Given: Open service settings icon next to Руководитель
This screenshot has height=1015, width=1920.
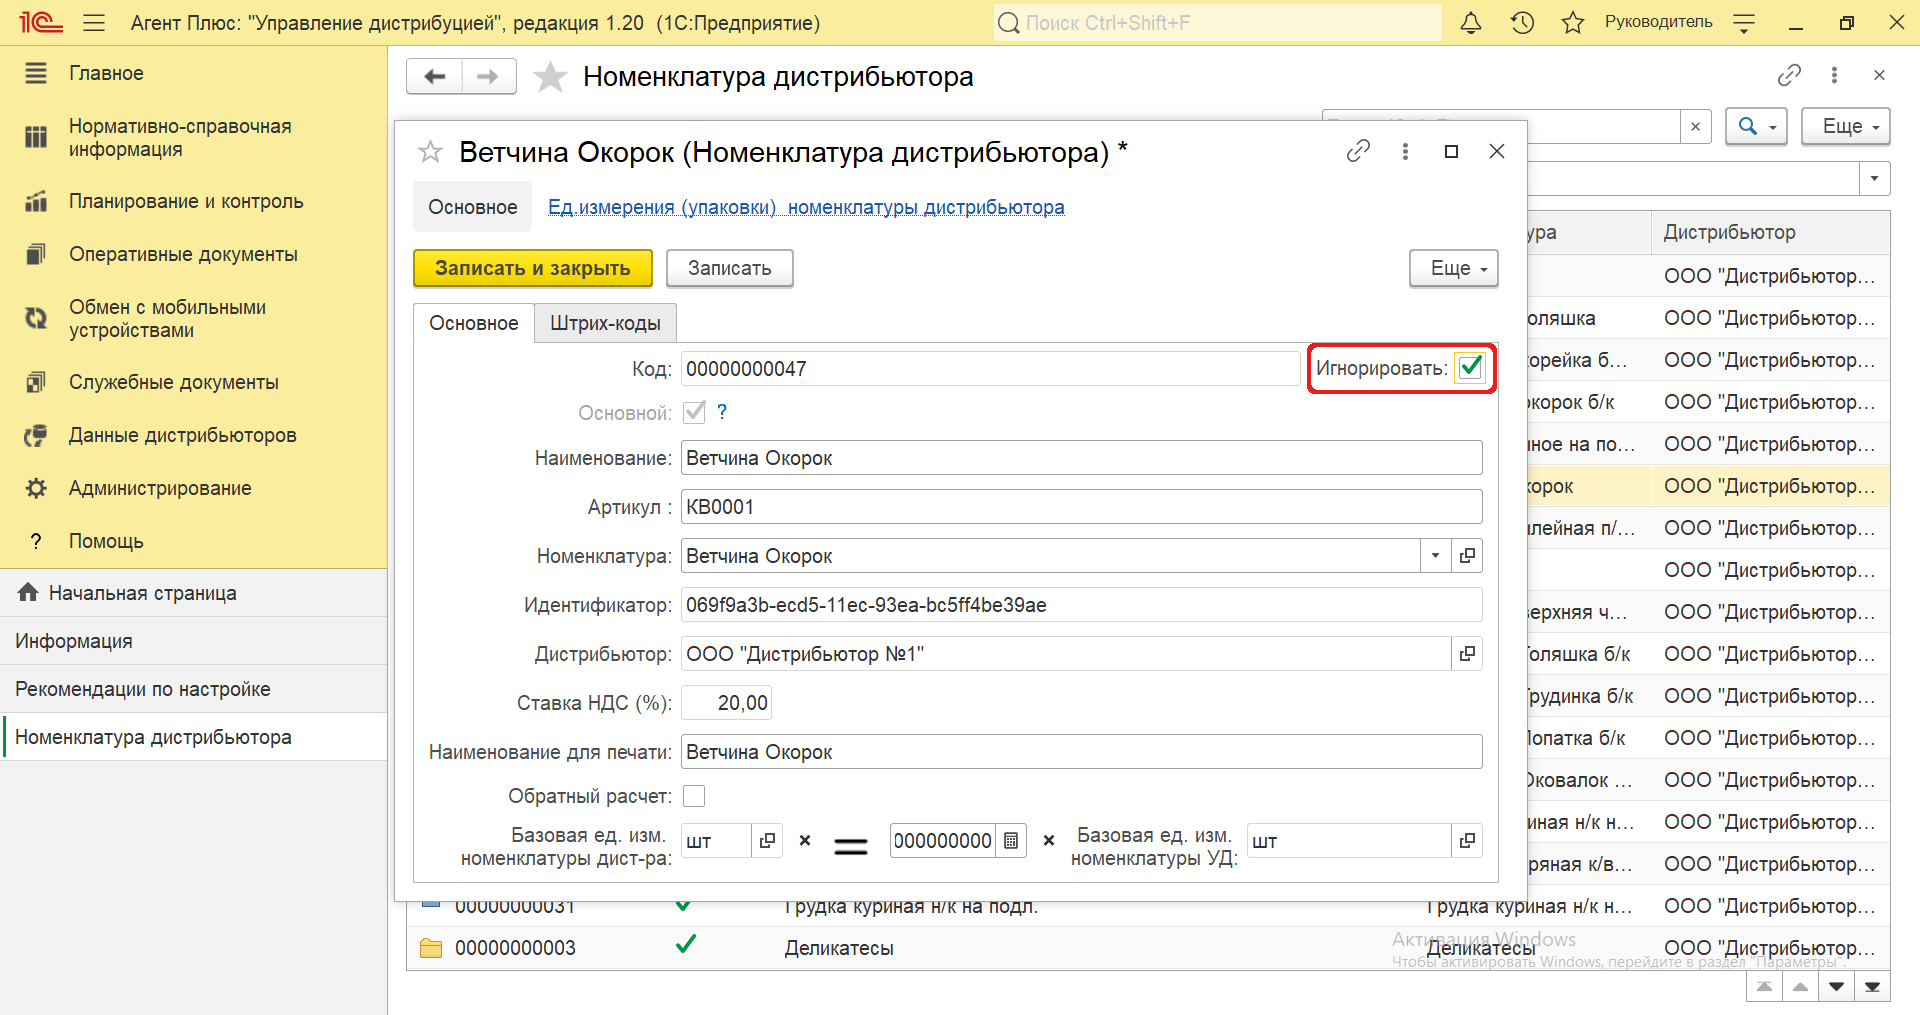Looking at the screenshot, I should click(1744, 23).
